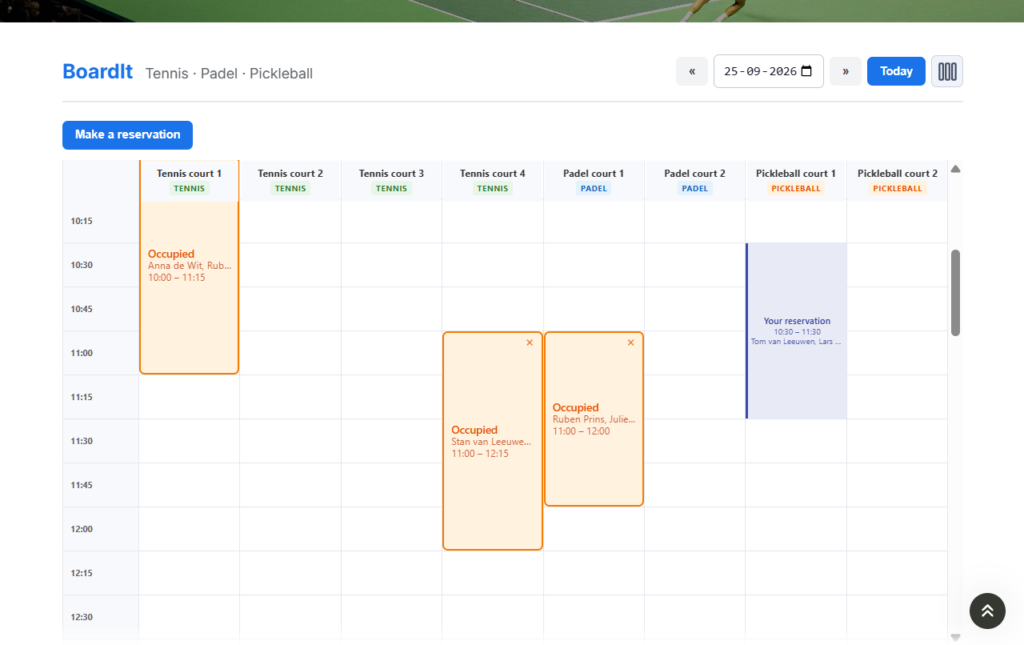1024x645 pixels.
Task: Grab the schedule vertical scrollbar thumb
Action: (955, 292)
